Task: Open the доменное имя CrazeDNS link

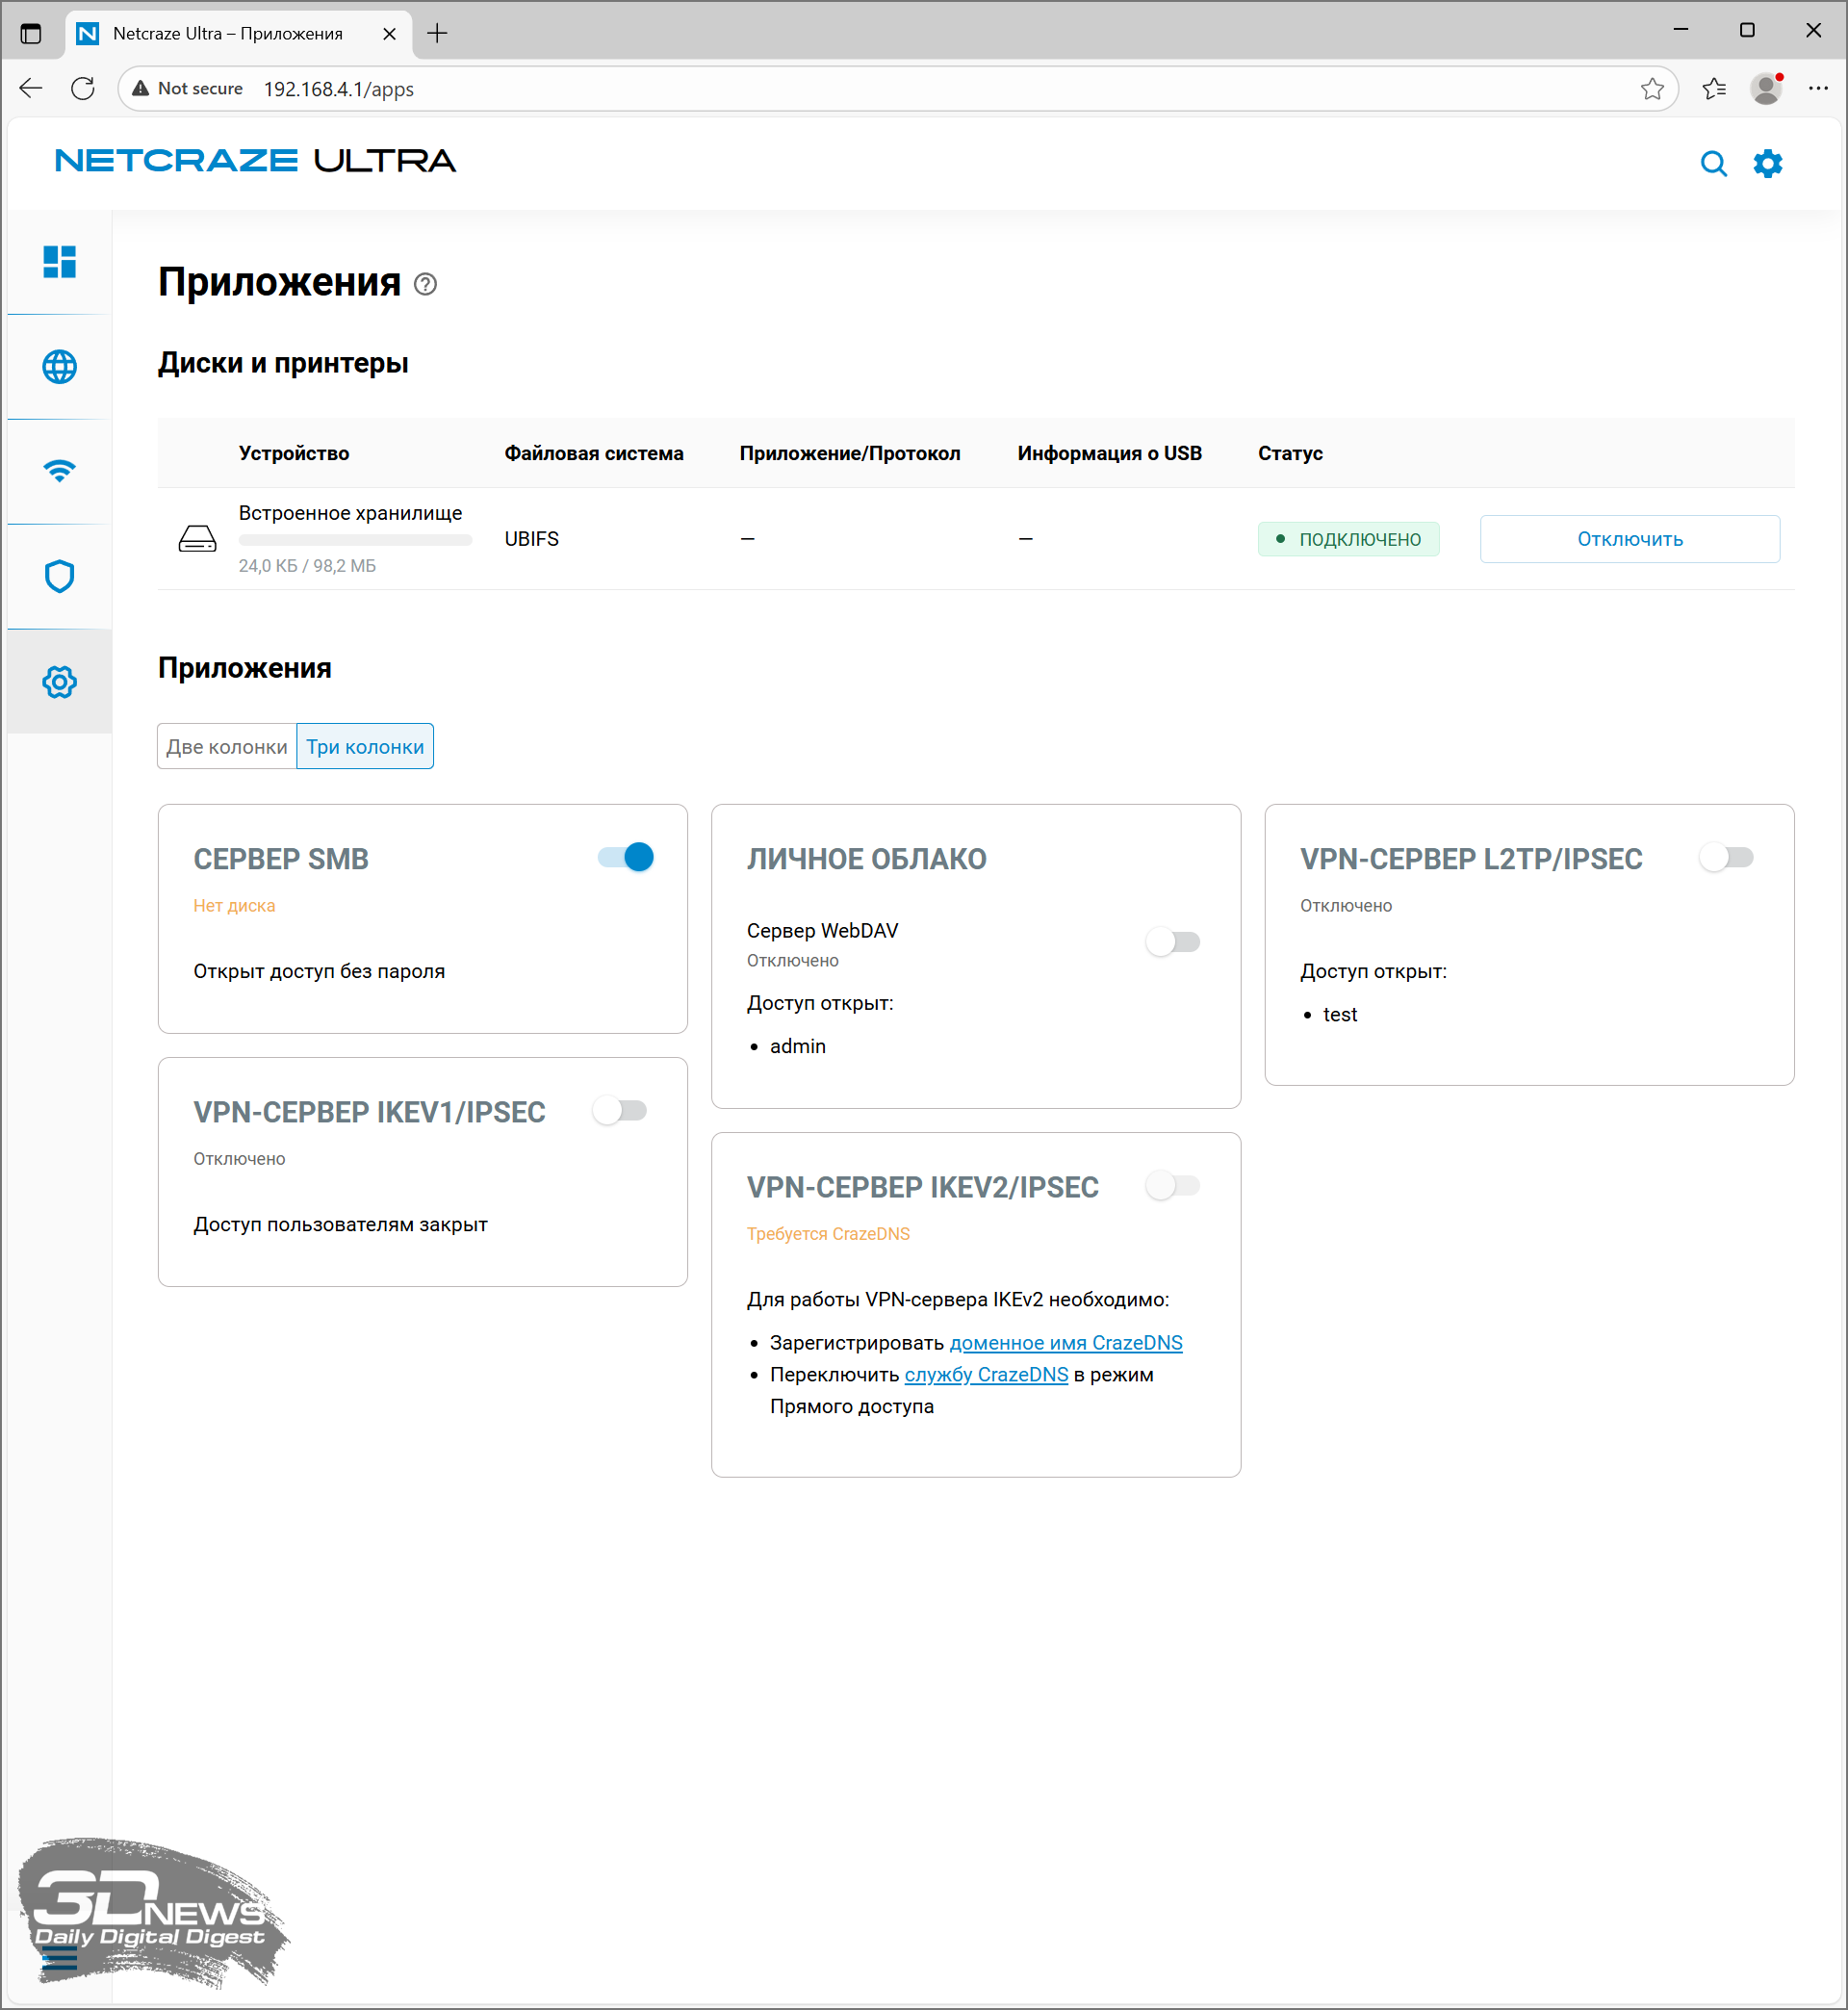Action: click(x=1065, y=1342)
